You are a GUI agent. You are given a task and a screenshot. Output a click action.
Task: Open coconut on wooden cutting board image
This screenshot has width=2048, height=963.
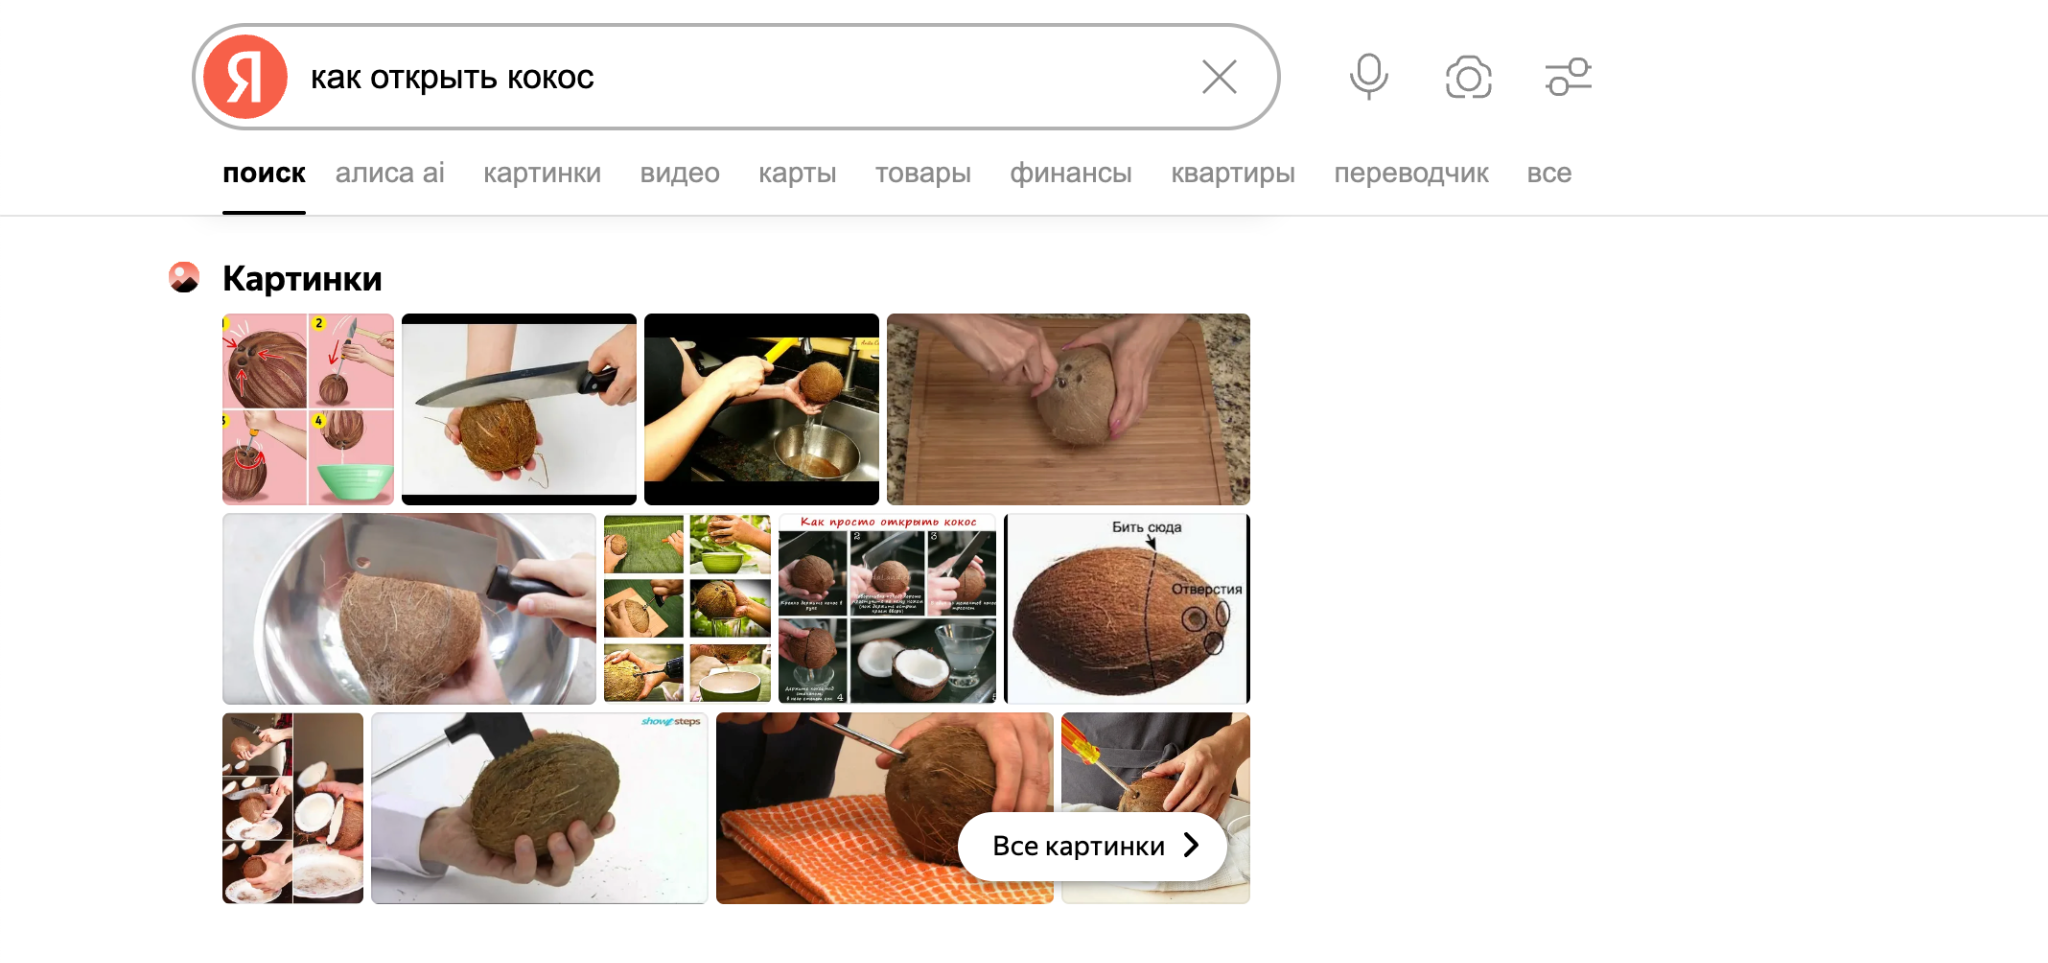tap(1068, 409)
